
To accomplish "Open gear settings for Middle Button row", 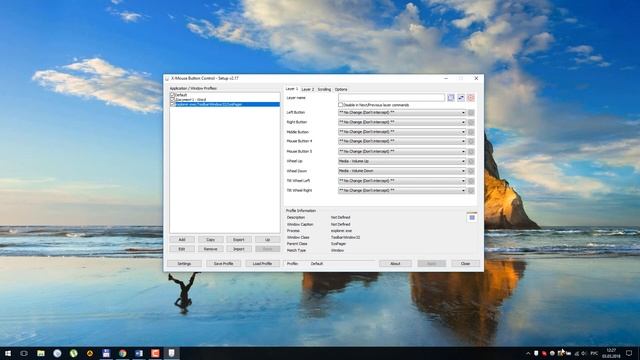I will pos(471,132).
